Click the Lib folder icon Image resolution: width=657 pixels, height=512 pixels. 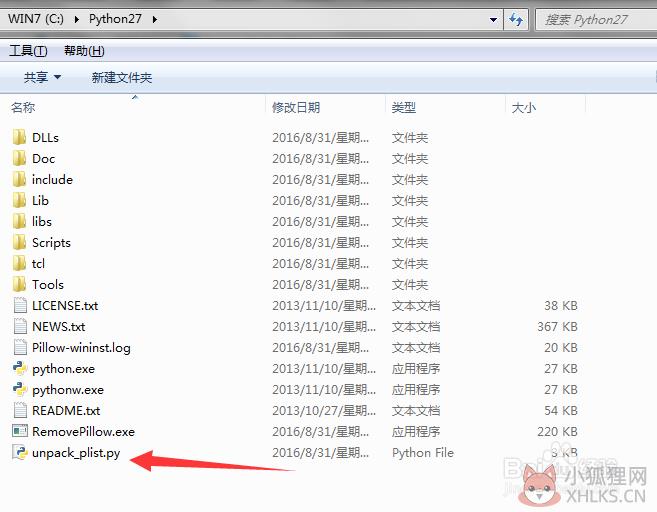tap(19, 200)
